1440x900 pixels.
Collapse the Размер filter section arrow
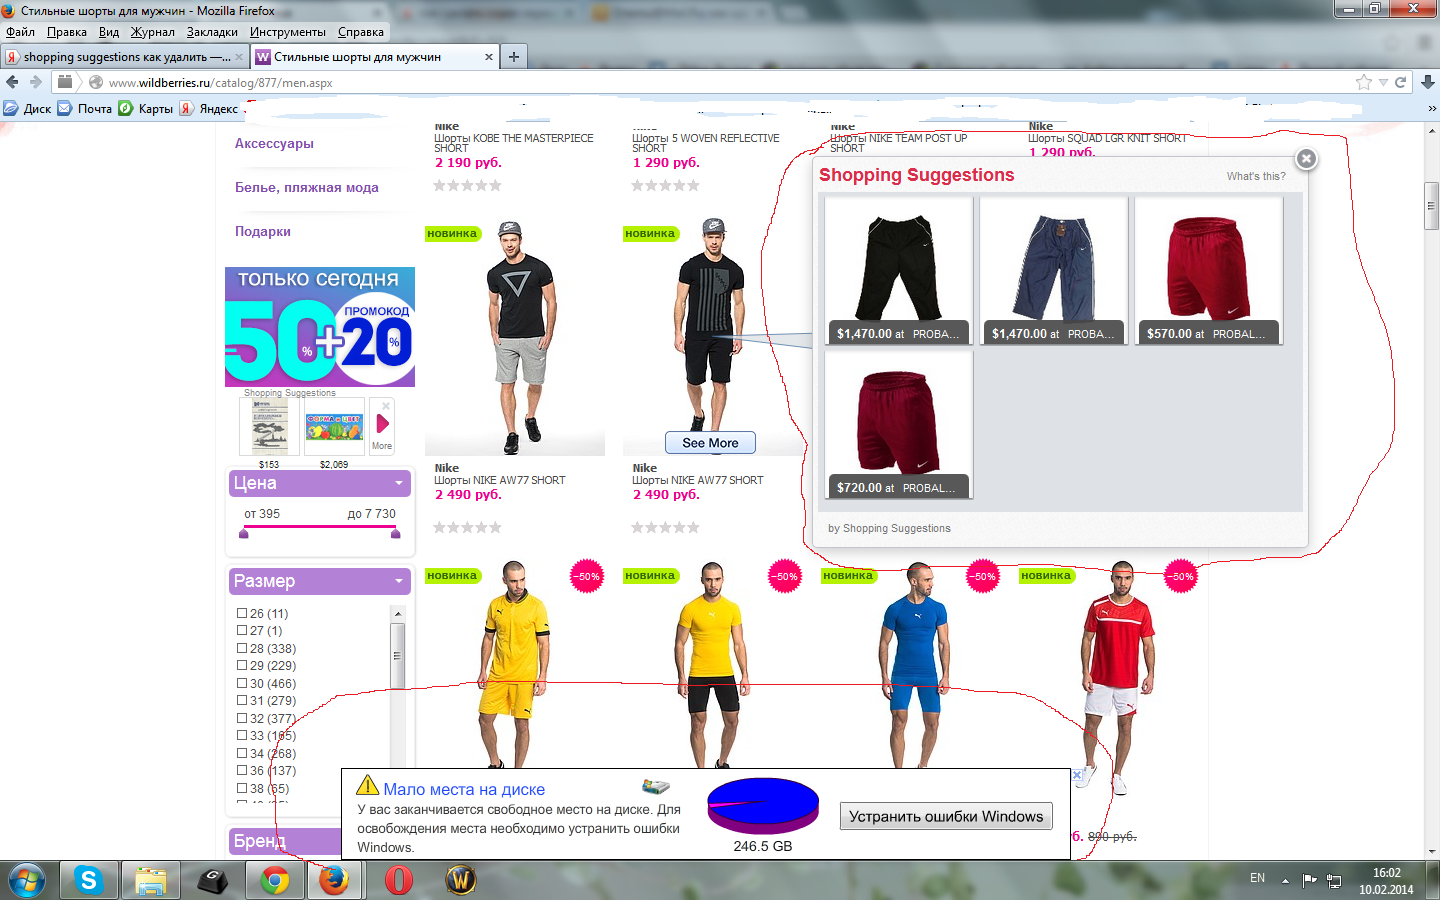(x=399, y=581)
